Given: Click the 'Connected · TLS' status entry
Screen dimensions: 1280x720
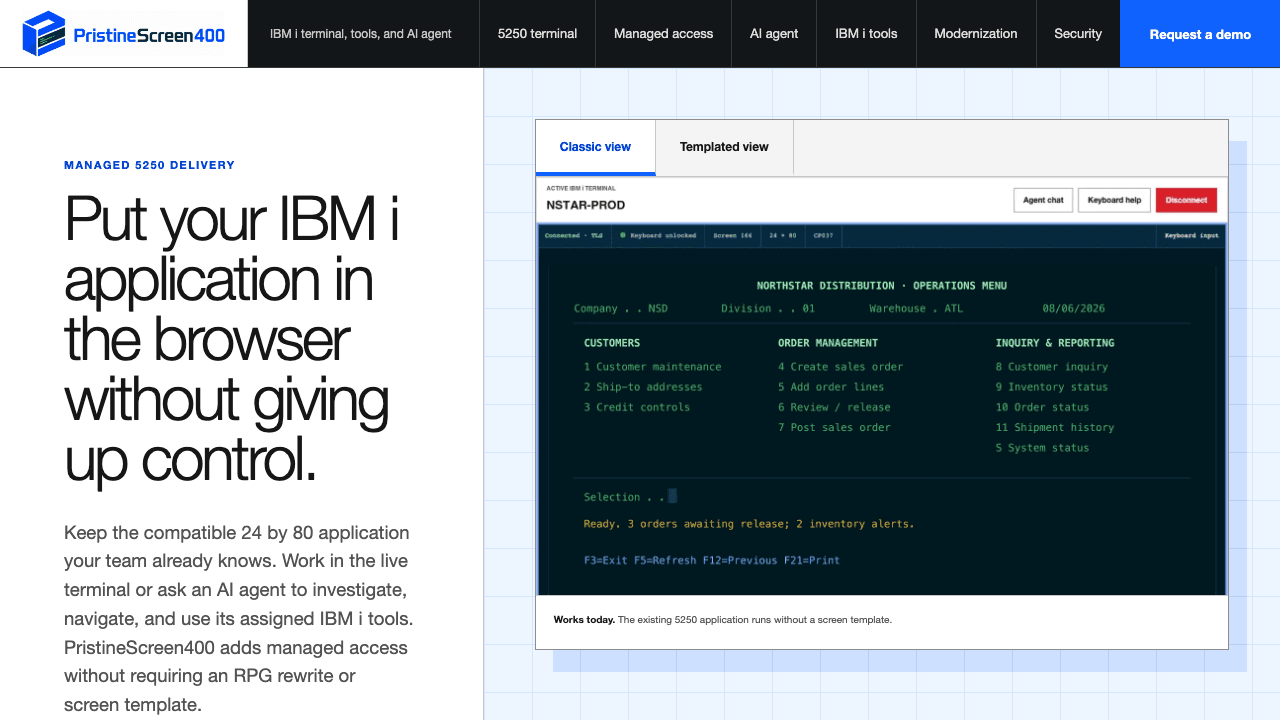Looking at the screenshot, I should (x=574, y=236).
